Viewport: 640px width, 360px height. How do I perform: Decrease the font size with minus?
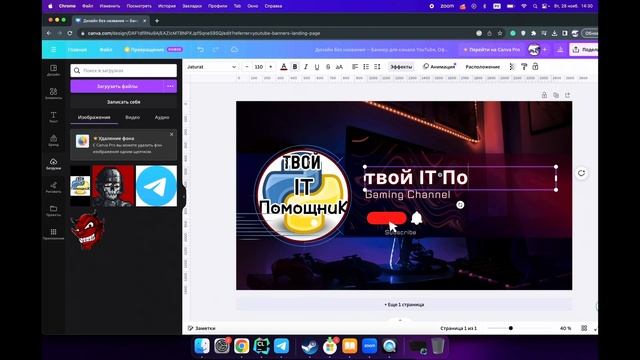[247, 67]
